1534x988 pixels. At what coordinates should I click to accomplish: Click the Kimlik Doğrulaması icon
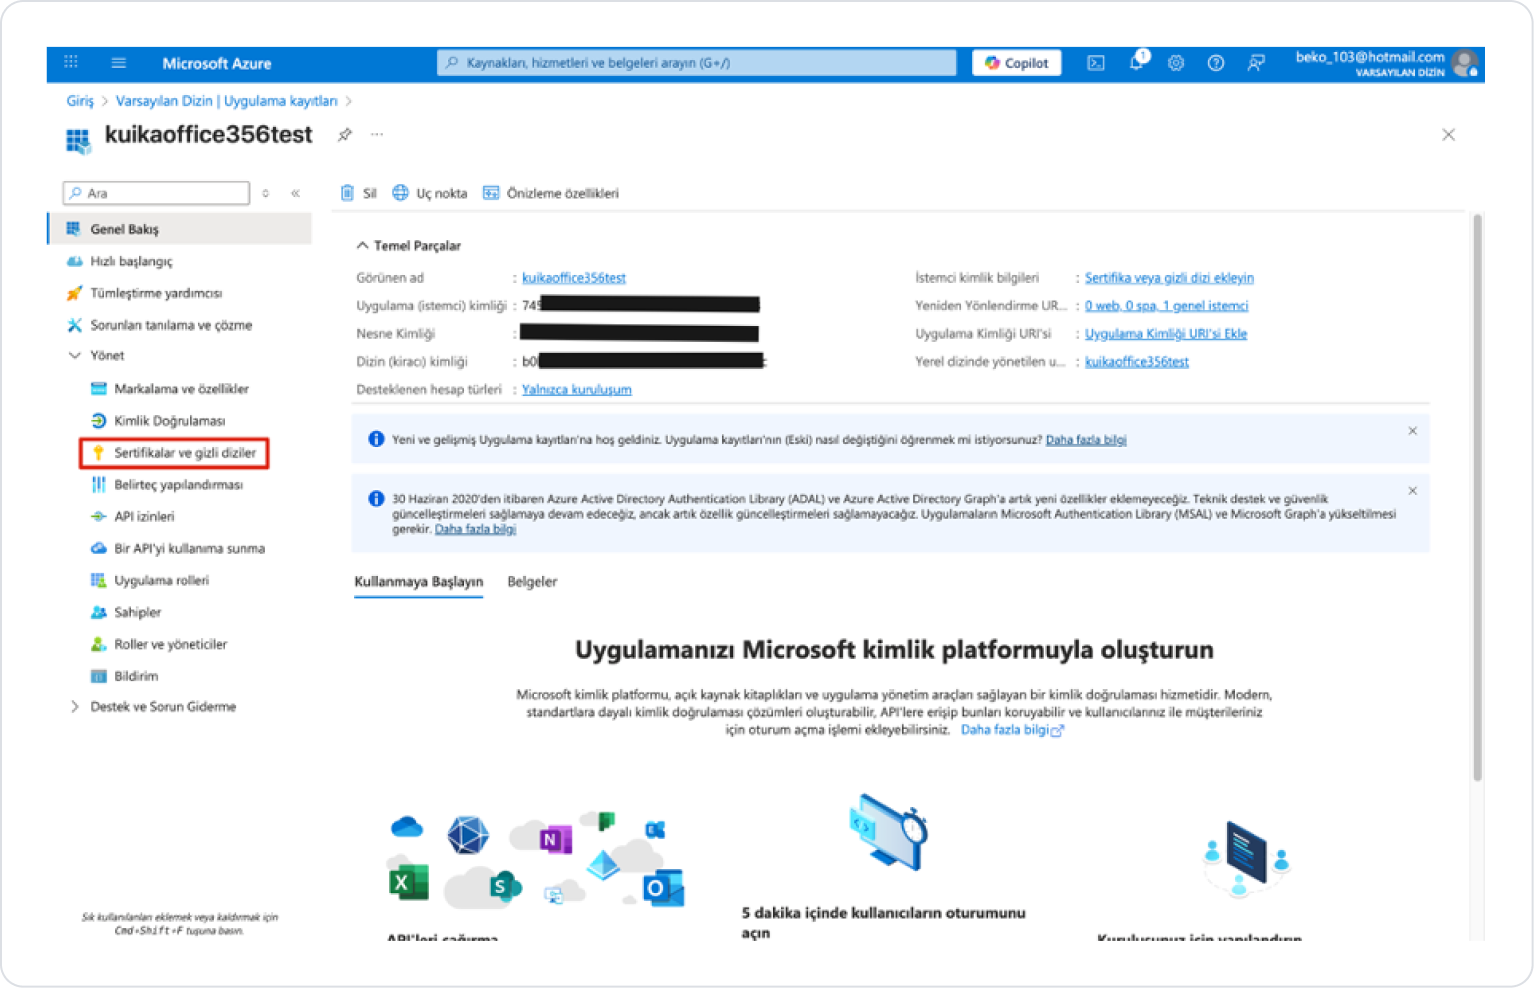point(98,421)
